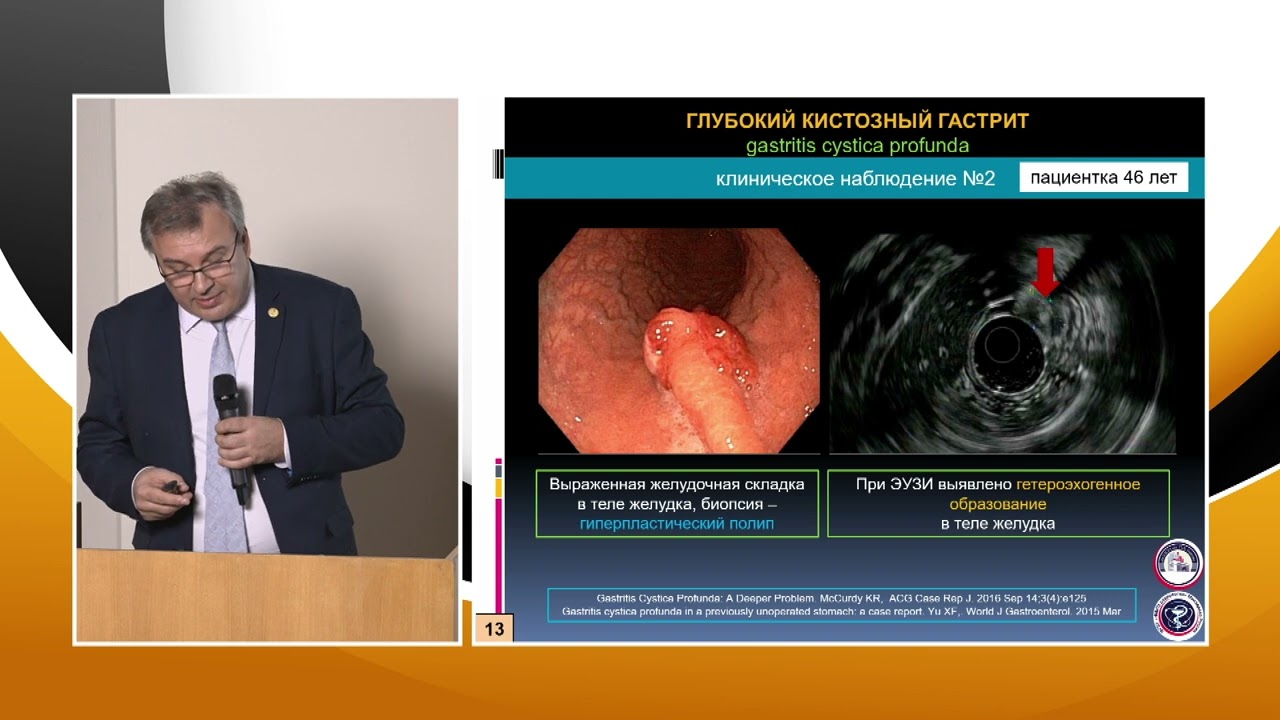Click the 'гиперпластический полип' highlighted text
The image size is (1280, 720).
click(x=677, y=524)
